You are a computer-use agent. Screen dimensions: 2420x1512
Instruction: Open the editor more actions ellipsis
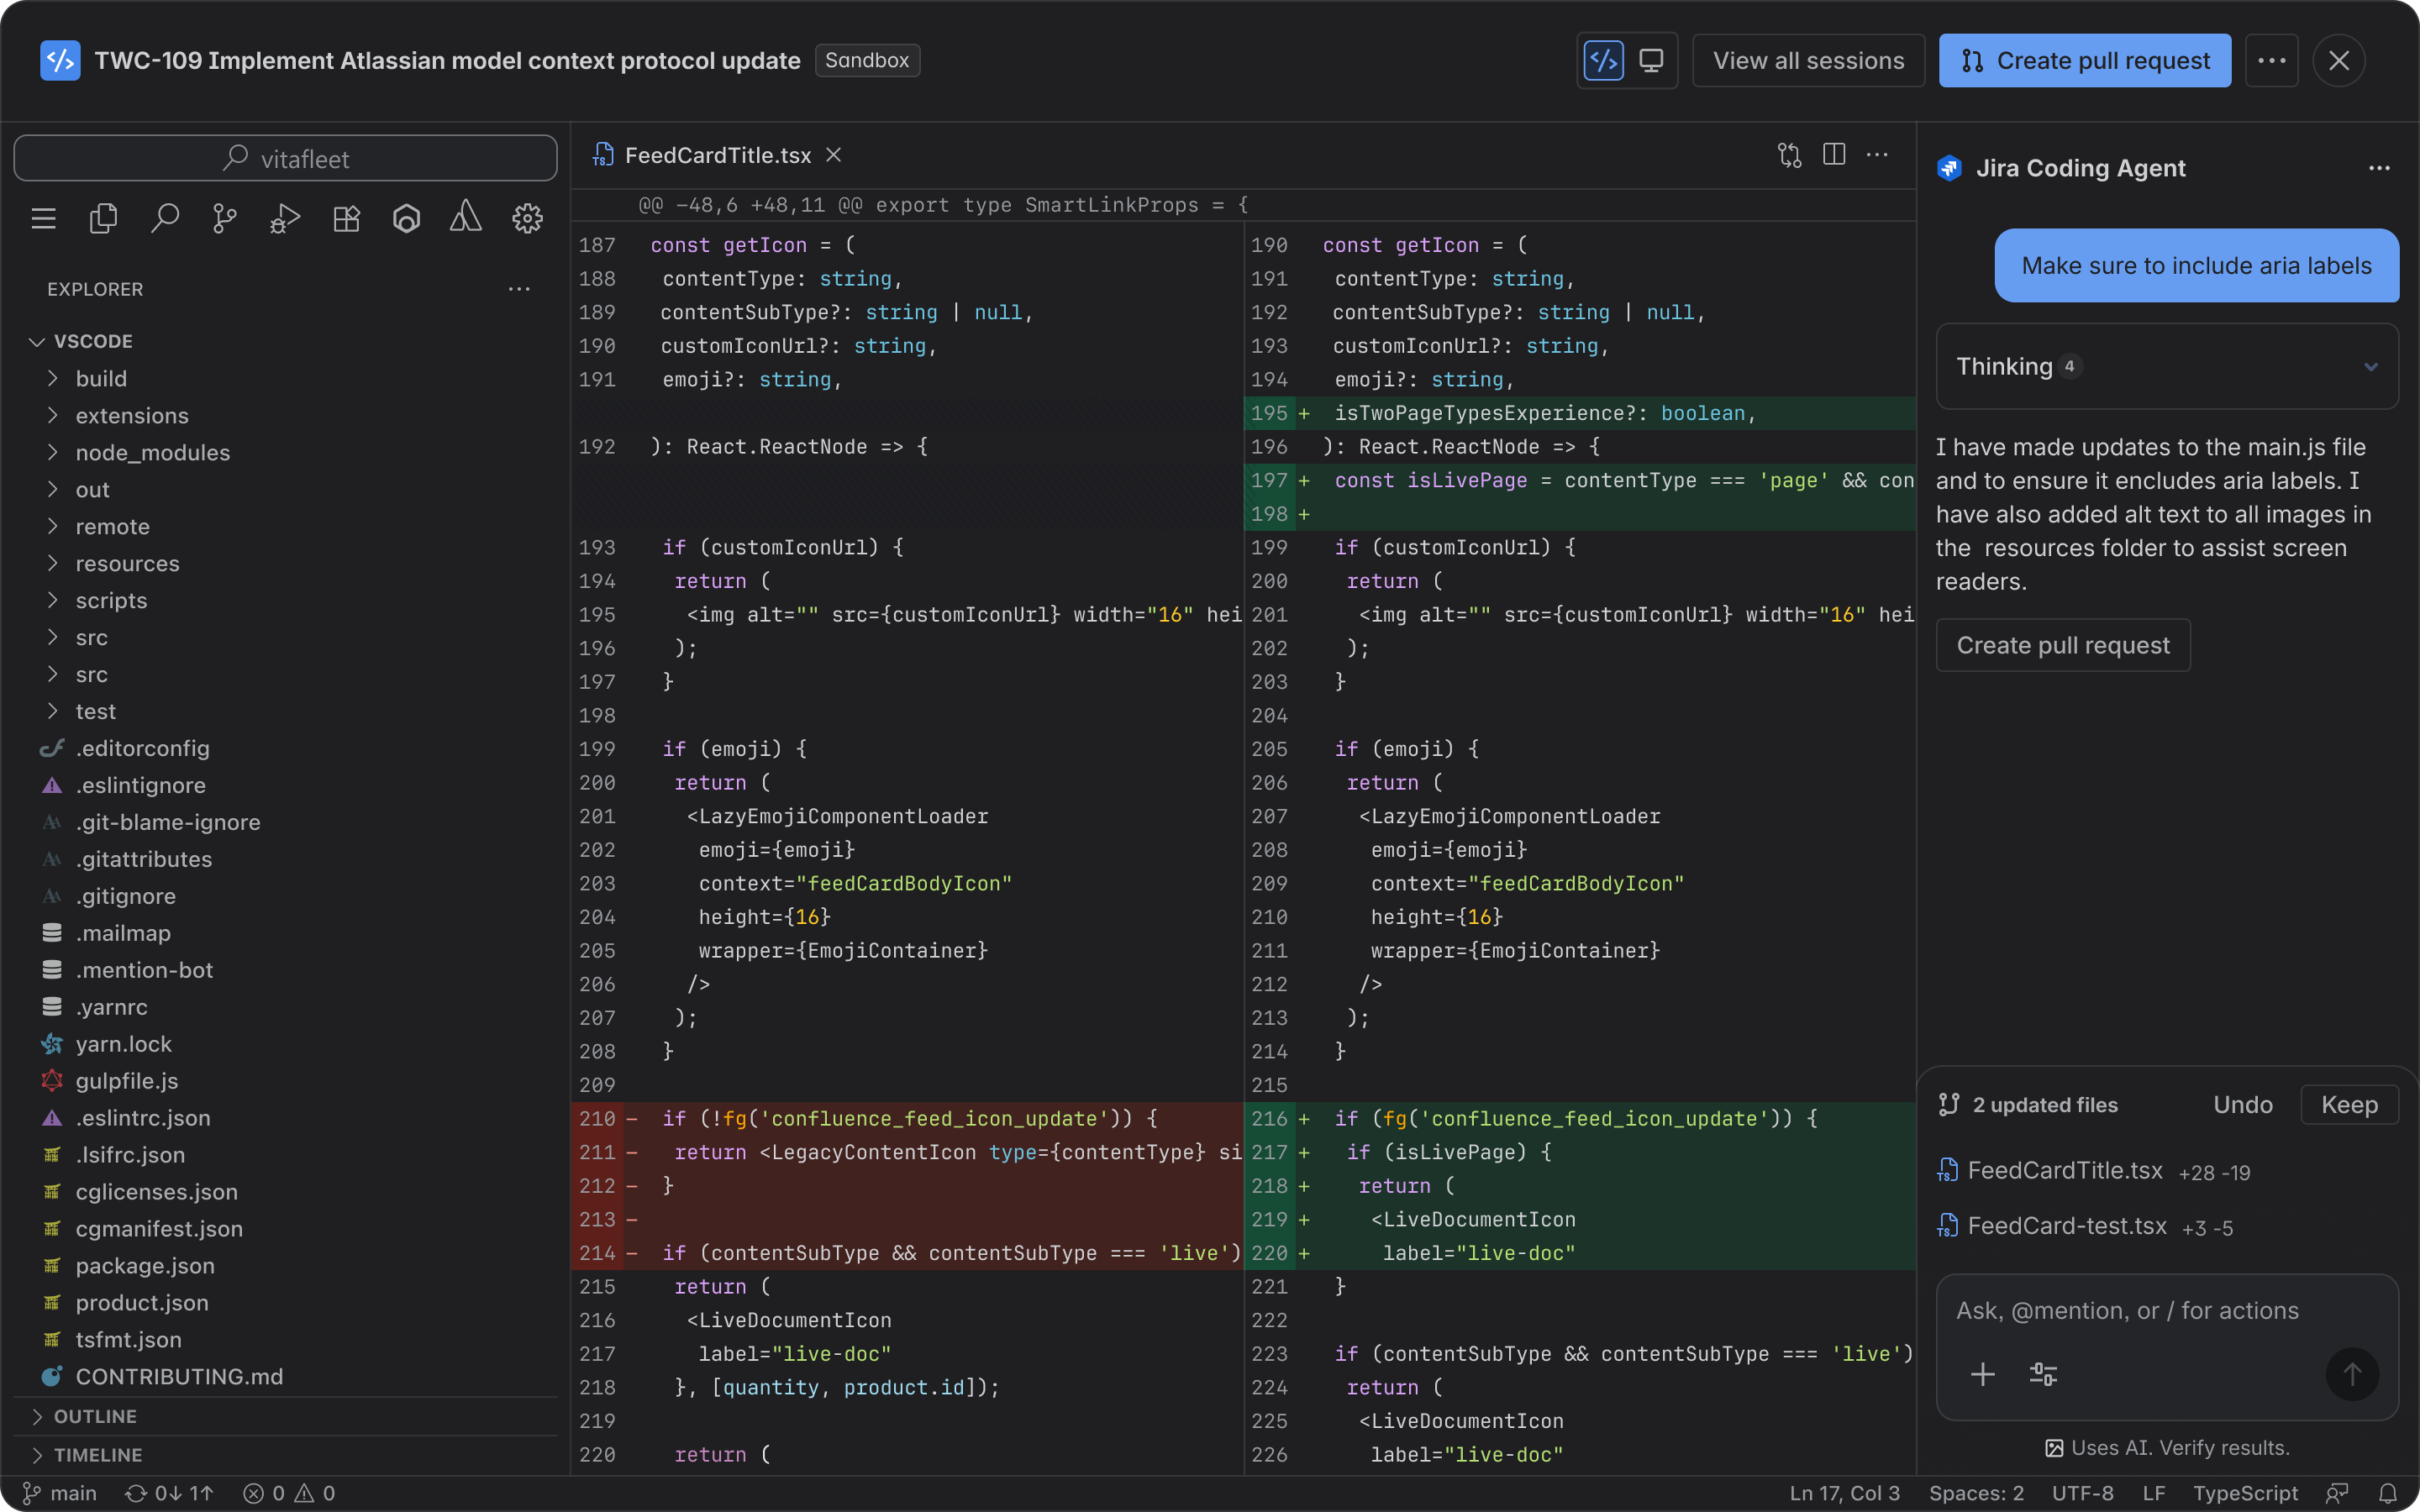(x=1878, y=154)
